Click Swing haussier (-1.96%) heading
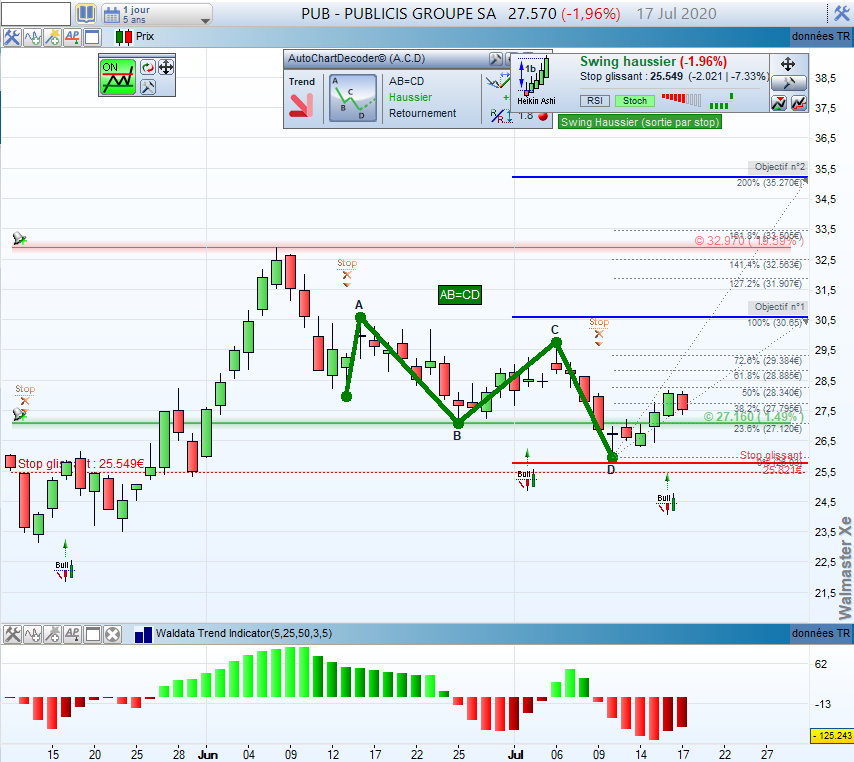Image resolution: width=854 pixels, height=762 pixels. (x=653, y=62)
